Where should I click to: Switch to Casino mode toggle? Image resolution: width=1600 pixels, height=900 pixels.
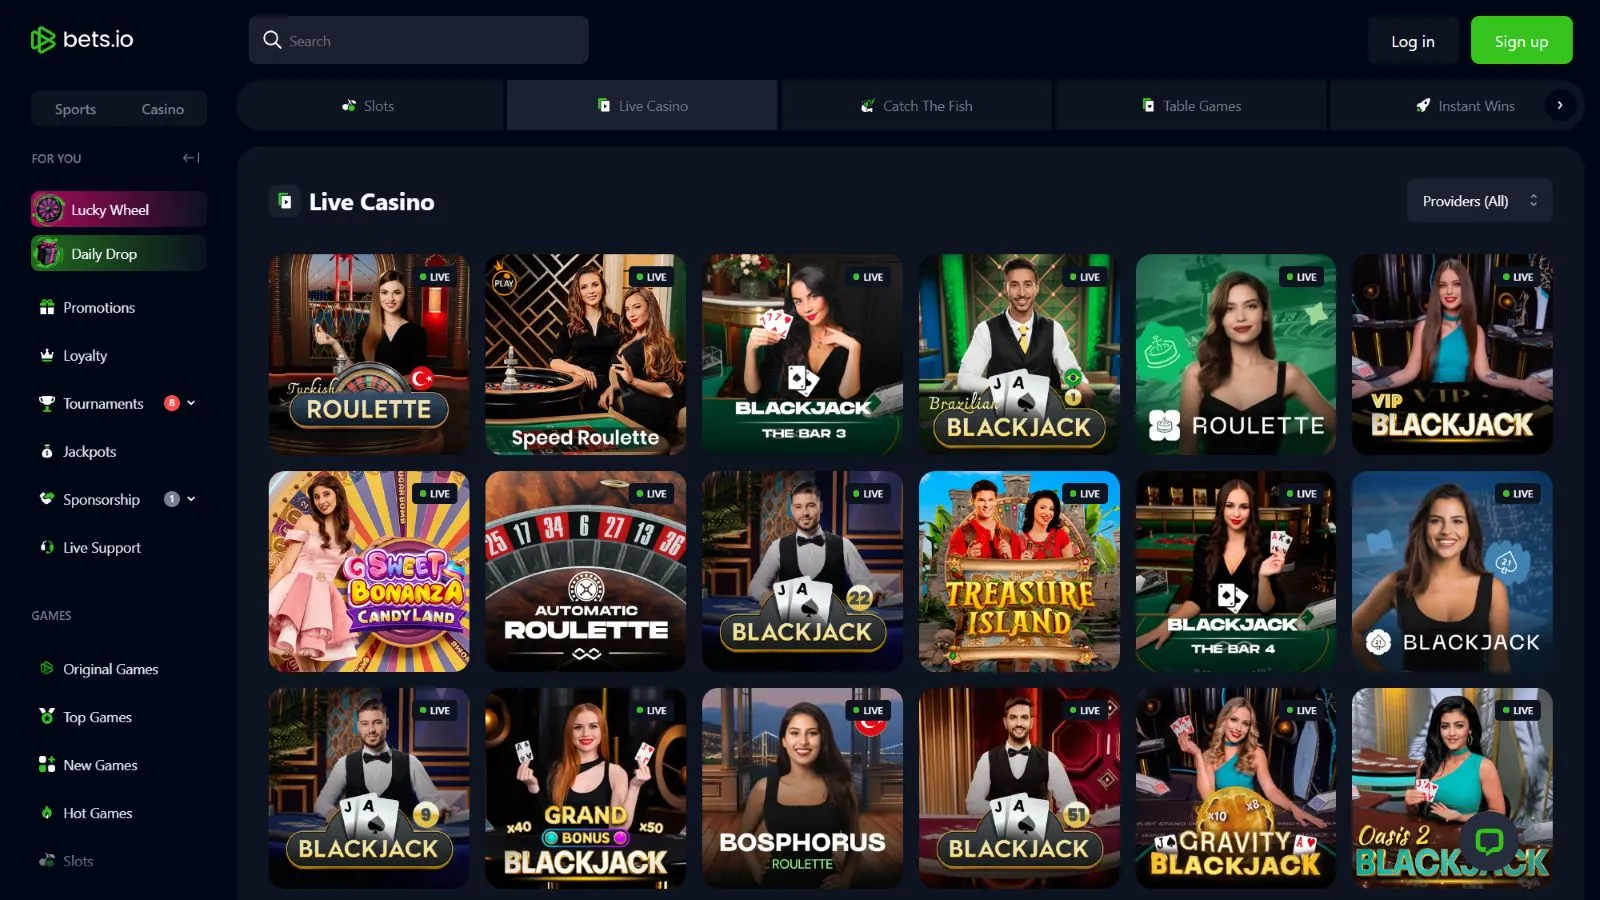pyautogui.click(x=162, y=109)
